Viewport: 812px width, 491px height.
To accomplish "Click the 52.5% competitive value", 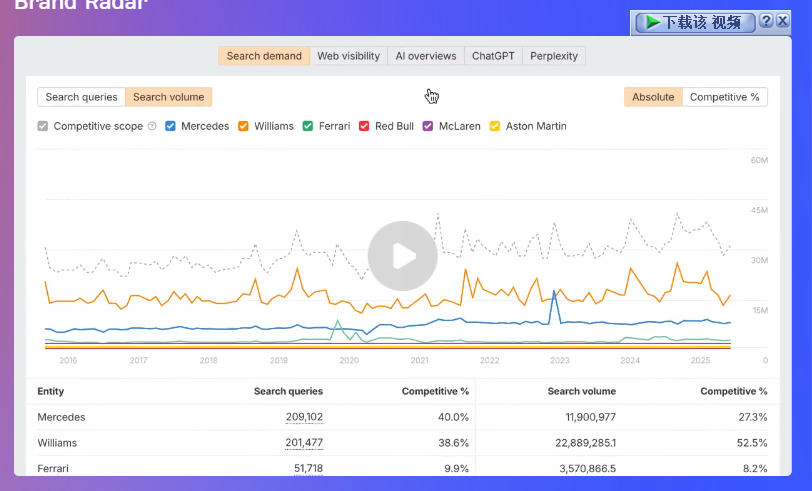I will 752,443.
